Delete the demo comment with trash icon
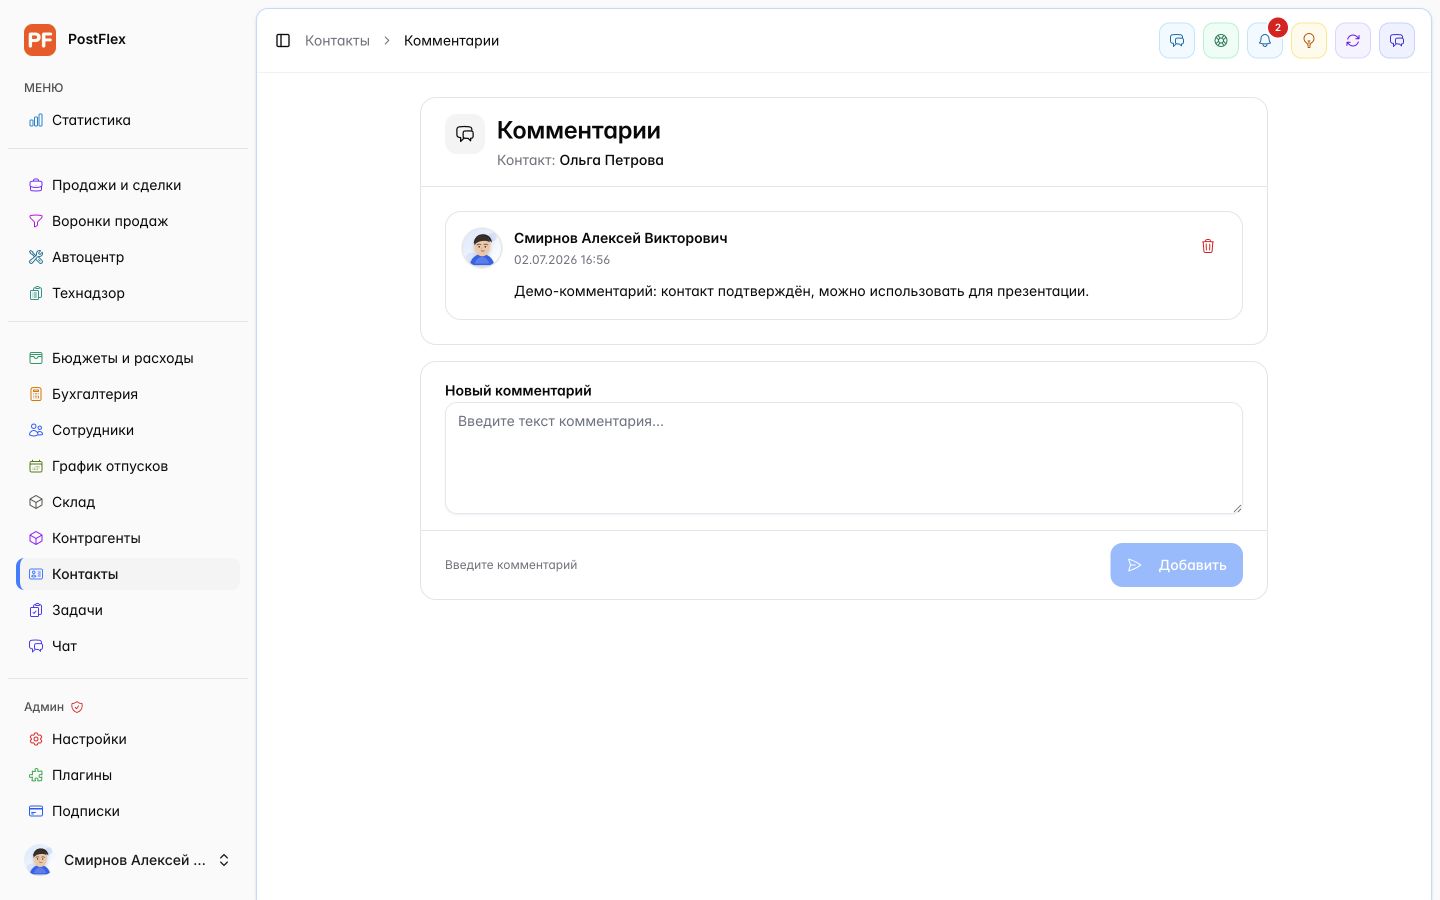1440x900 pixels. [1208, 246]
